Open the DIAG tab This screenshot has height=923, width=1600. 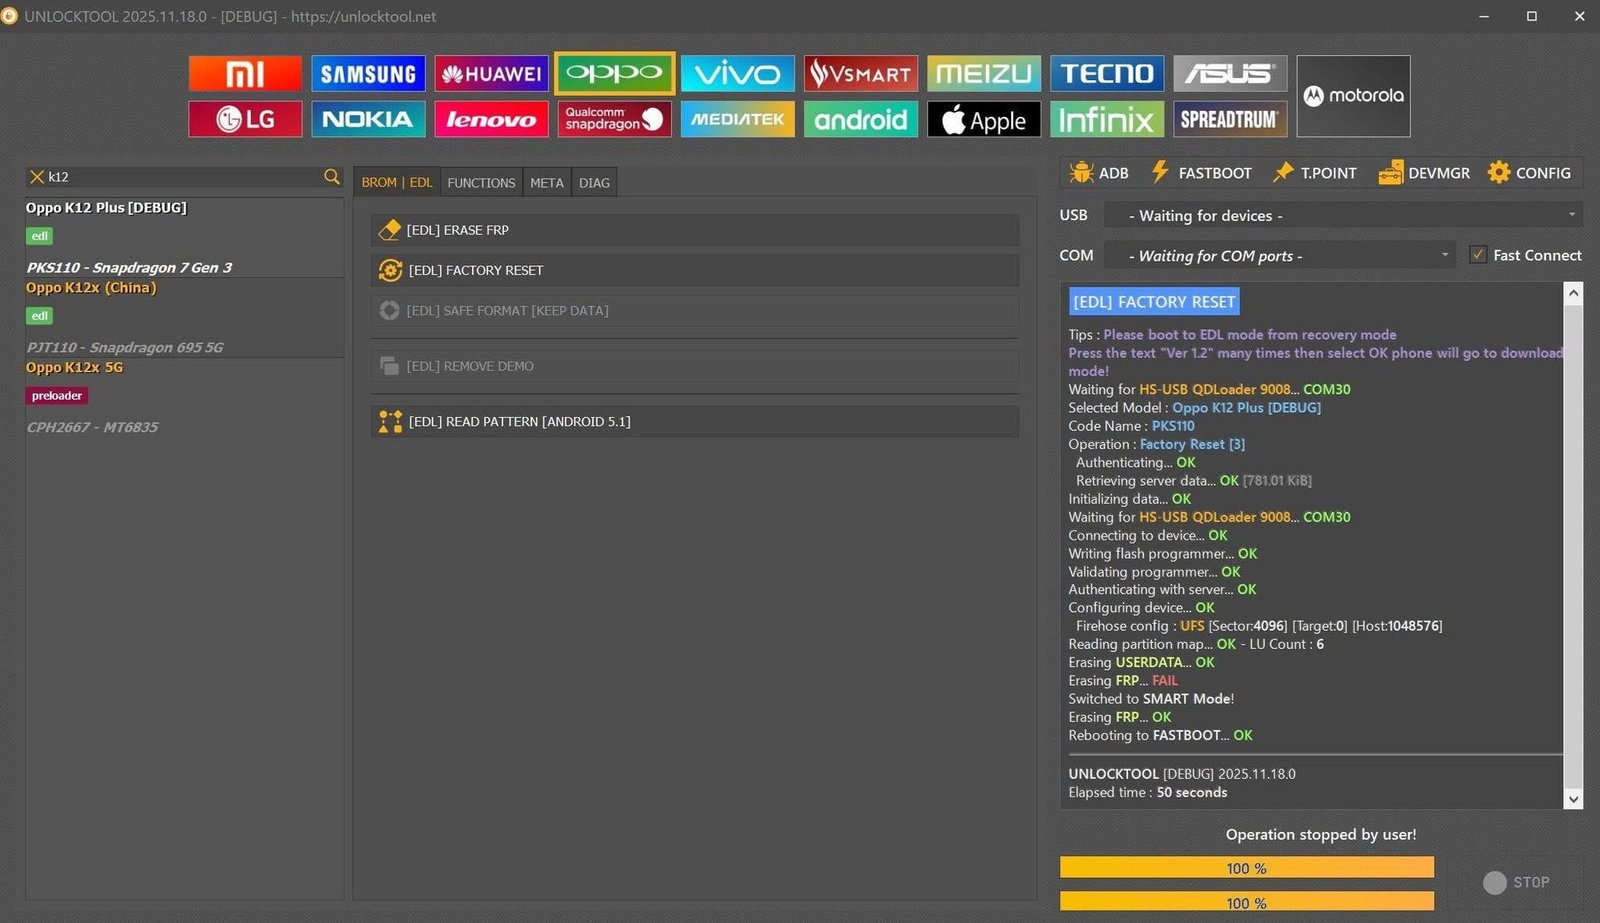tap(594, 182)
